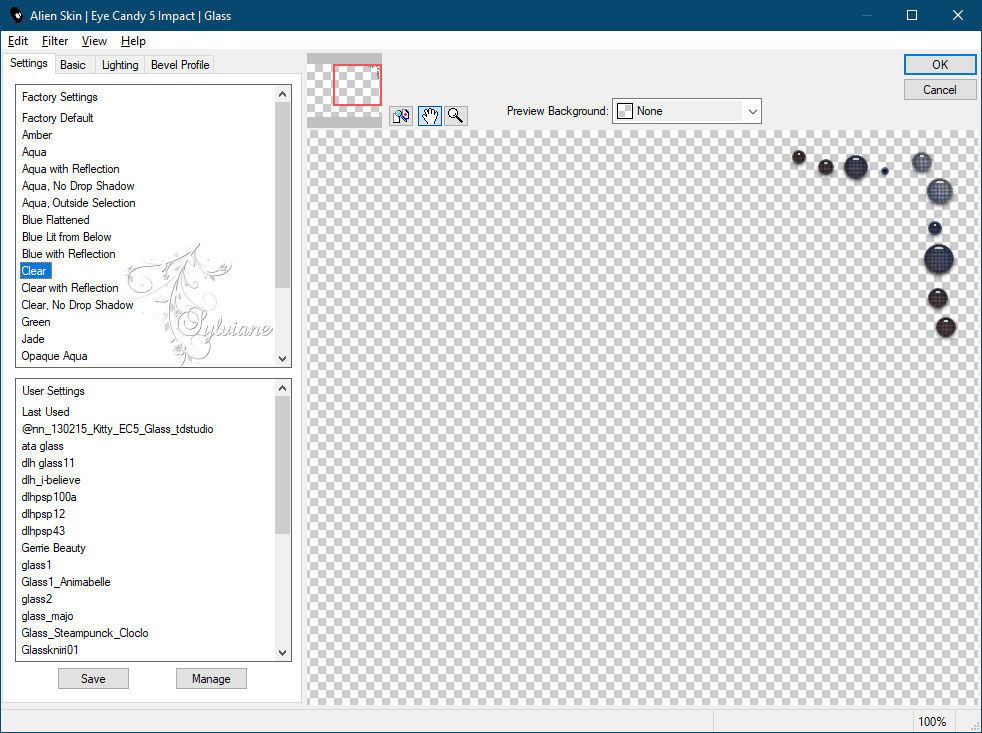Image resolution: width=982 pixels, height=733 pixels.
Task: Select the glass2 user setting
Action: [36, 598]
